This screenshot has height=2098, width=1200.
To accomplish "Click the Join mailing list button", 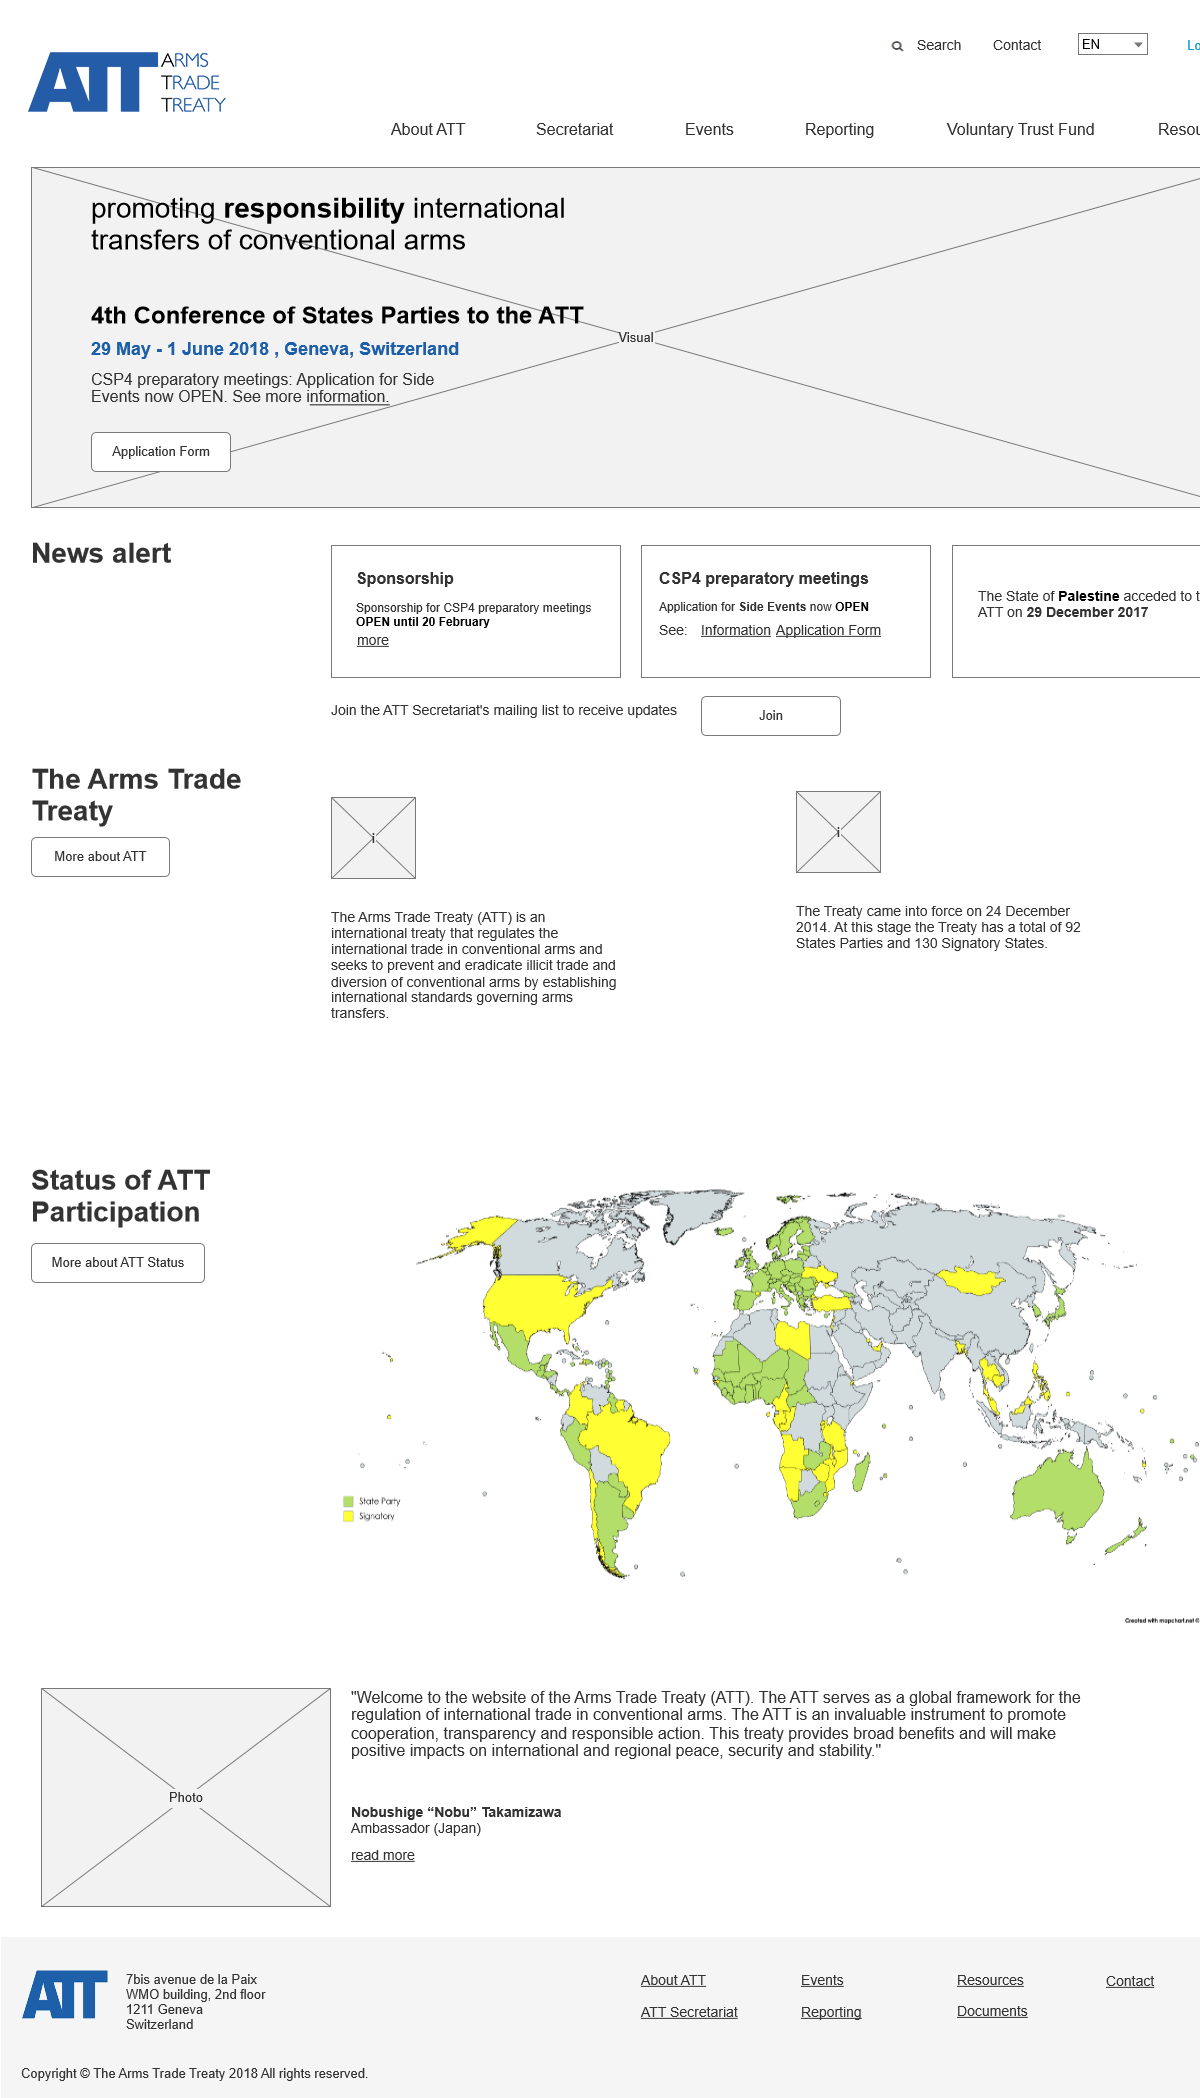I will coord(771,716).
